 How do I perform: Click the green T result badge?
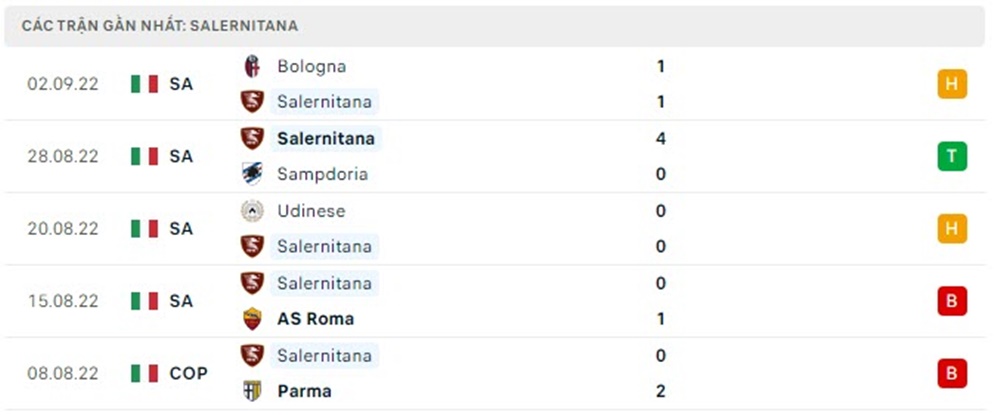951,156
